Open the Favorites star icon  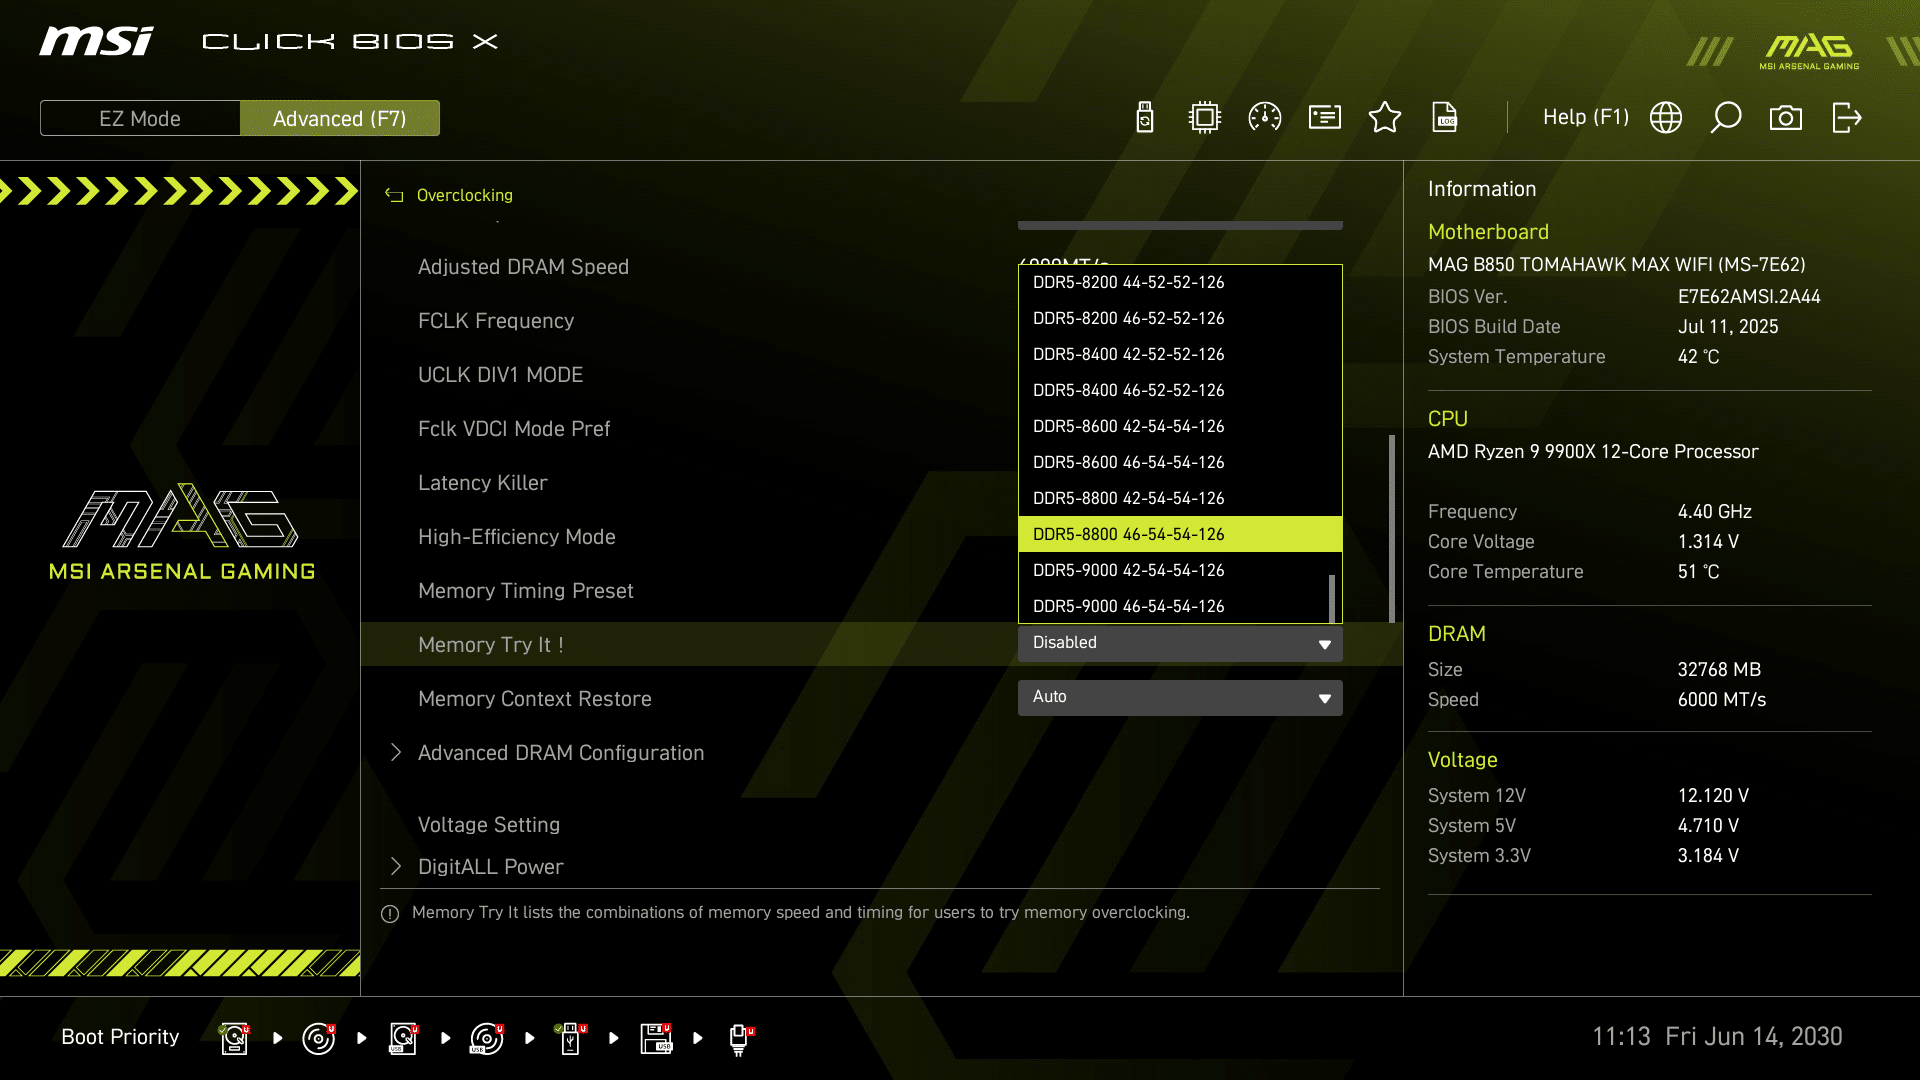point(1385,117)
